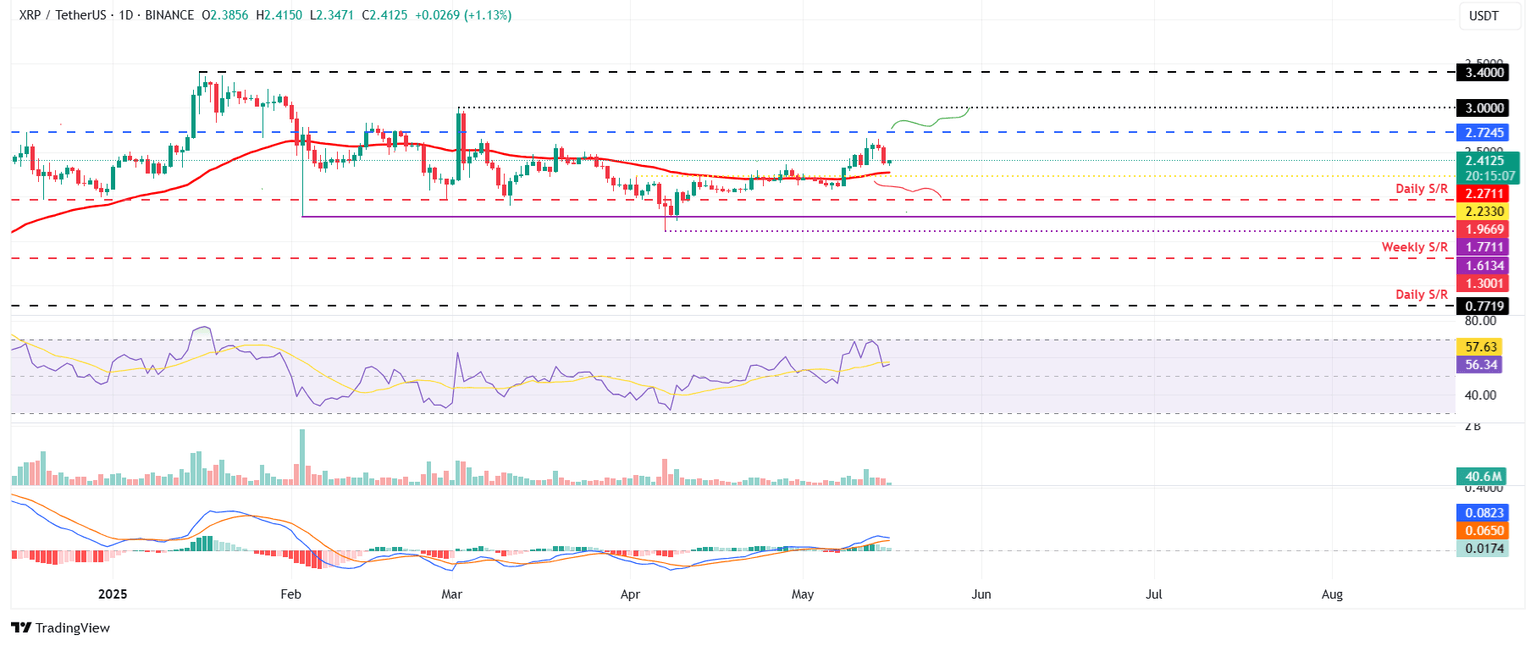Open the Weekly S/R label menu
This screenshot has height=646, width=1536.
click(1417, 247)
